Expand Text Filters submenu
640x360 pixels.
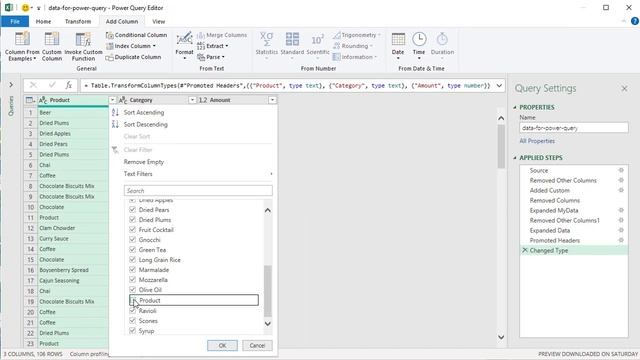tap(198, 174)
